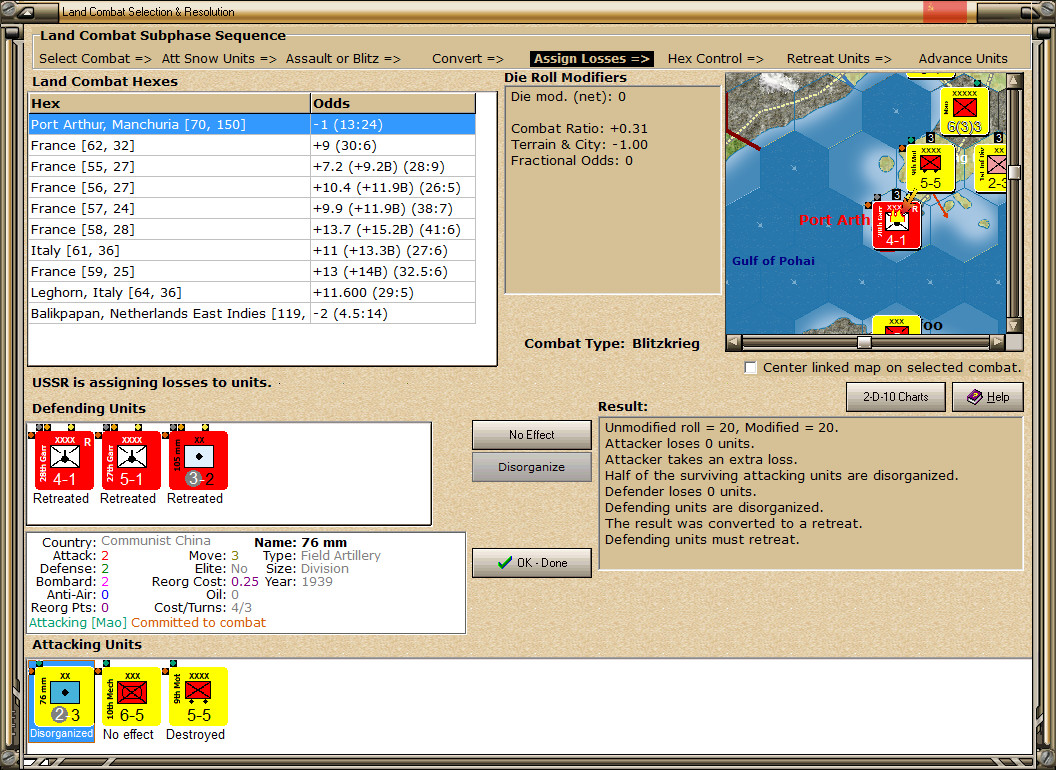The width and height of the screenshot is (1056, 770).
Task: Click the yellow 6(3)3 unit on the map
Action: click(x=964, y=112)
